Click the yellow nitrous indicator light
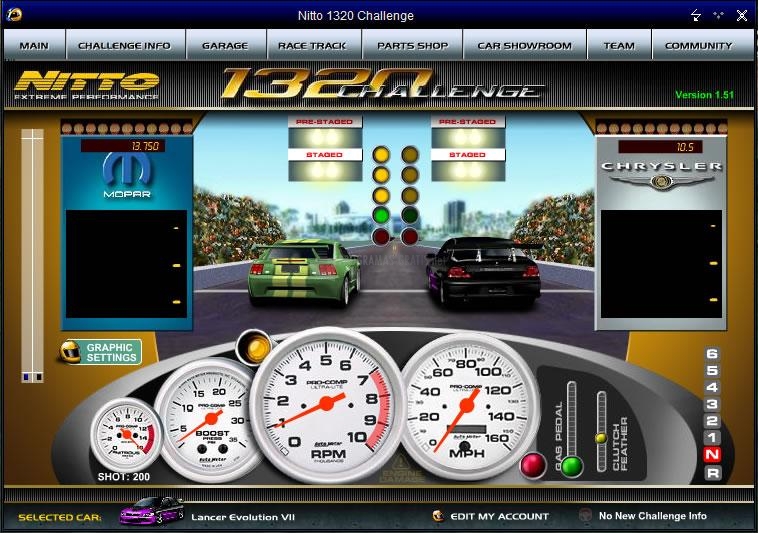Screen dimensions: 758x533 tap(255, 347)
